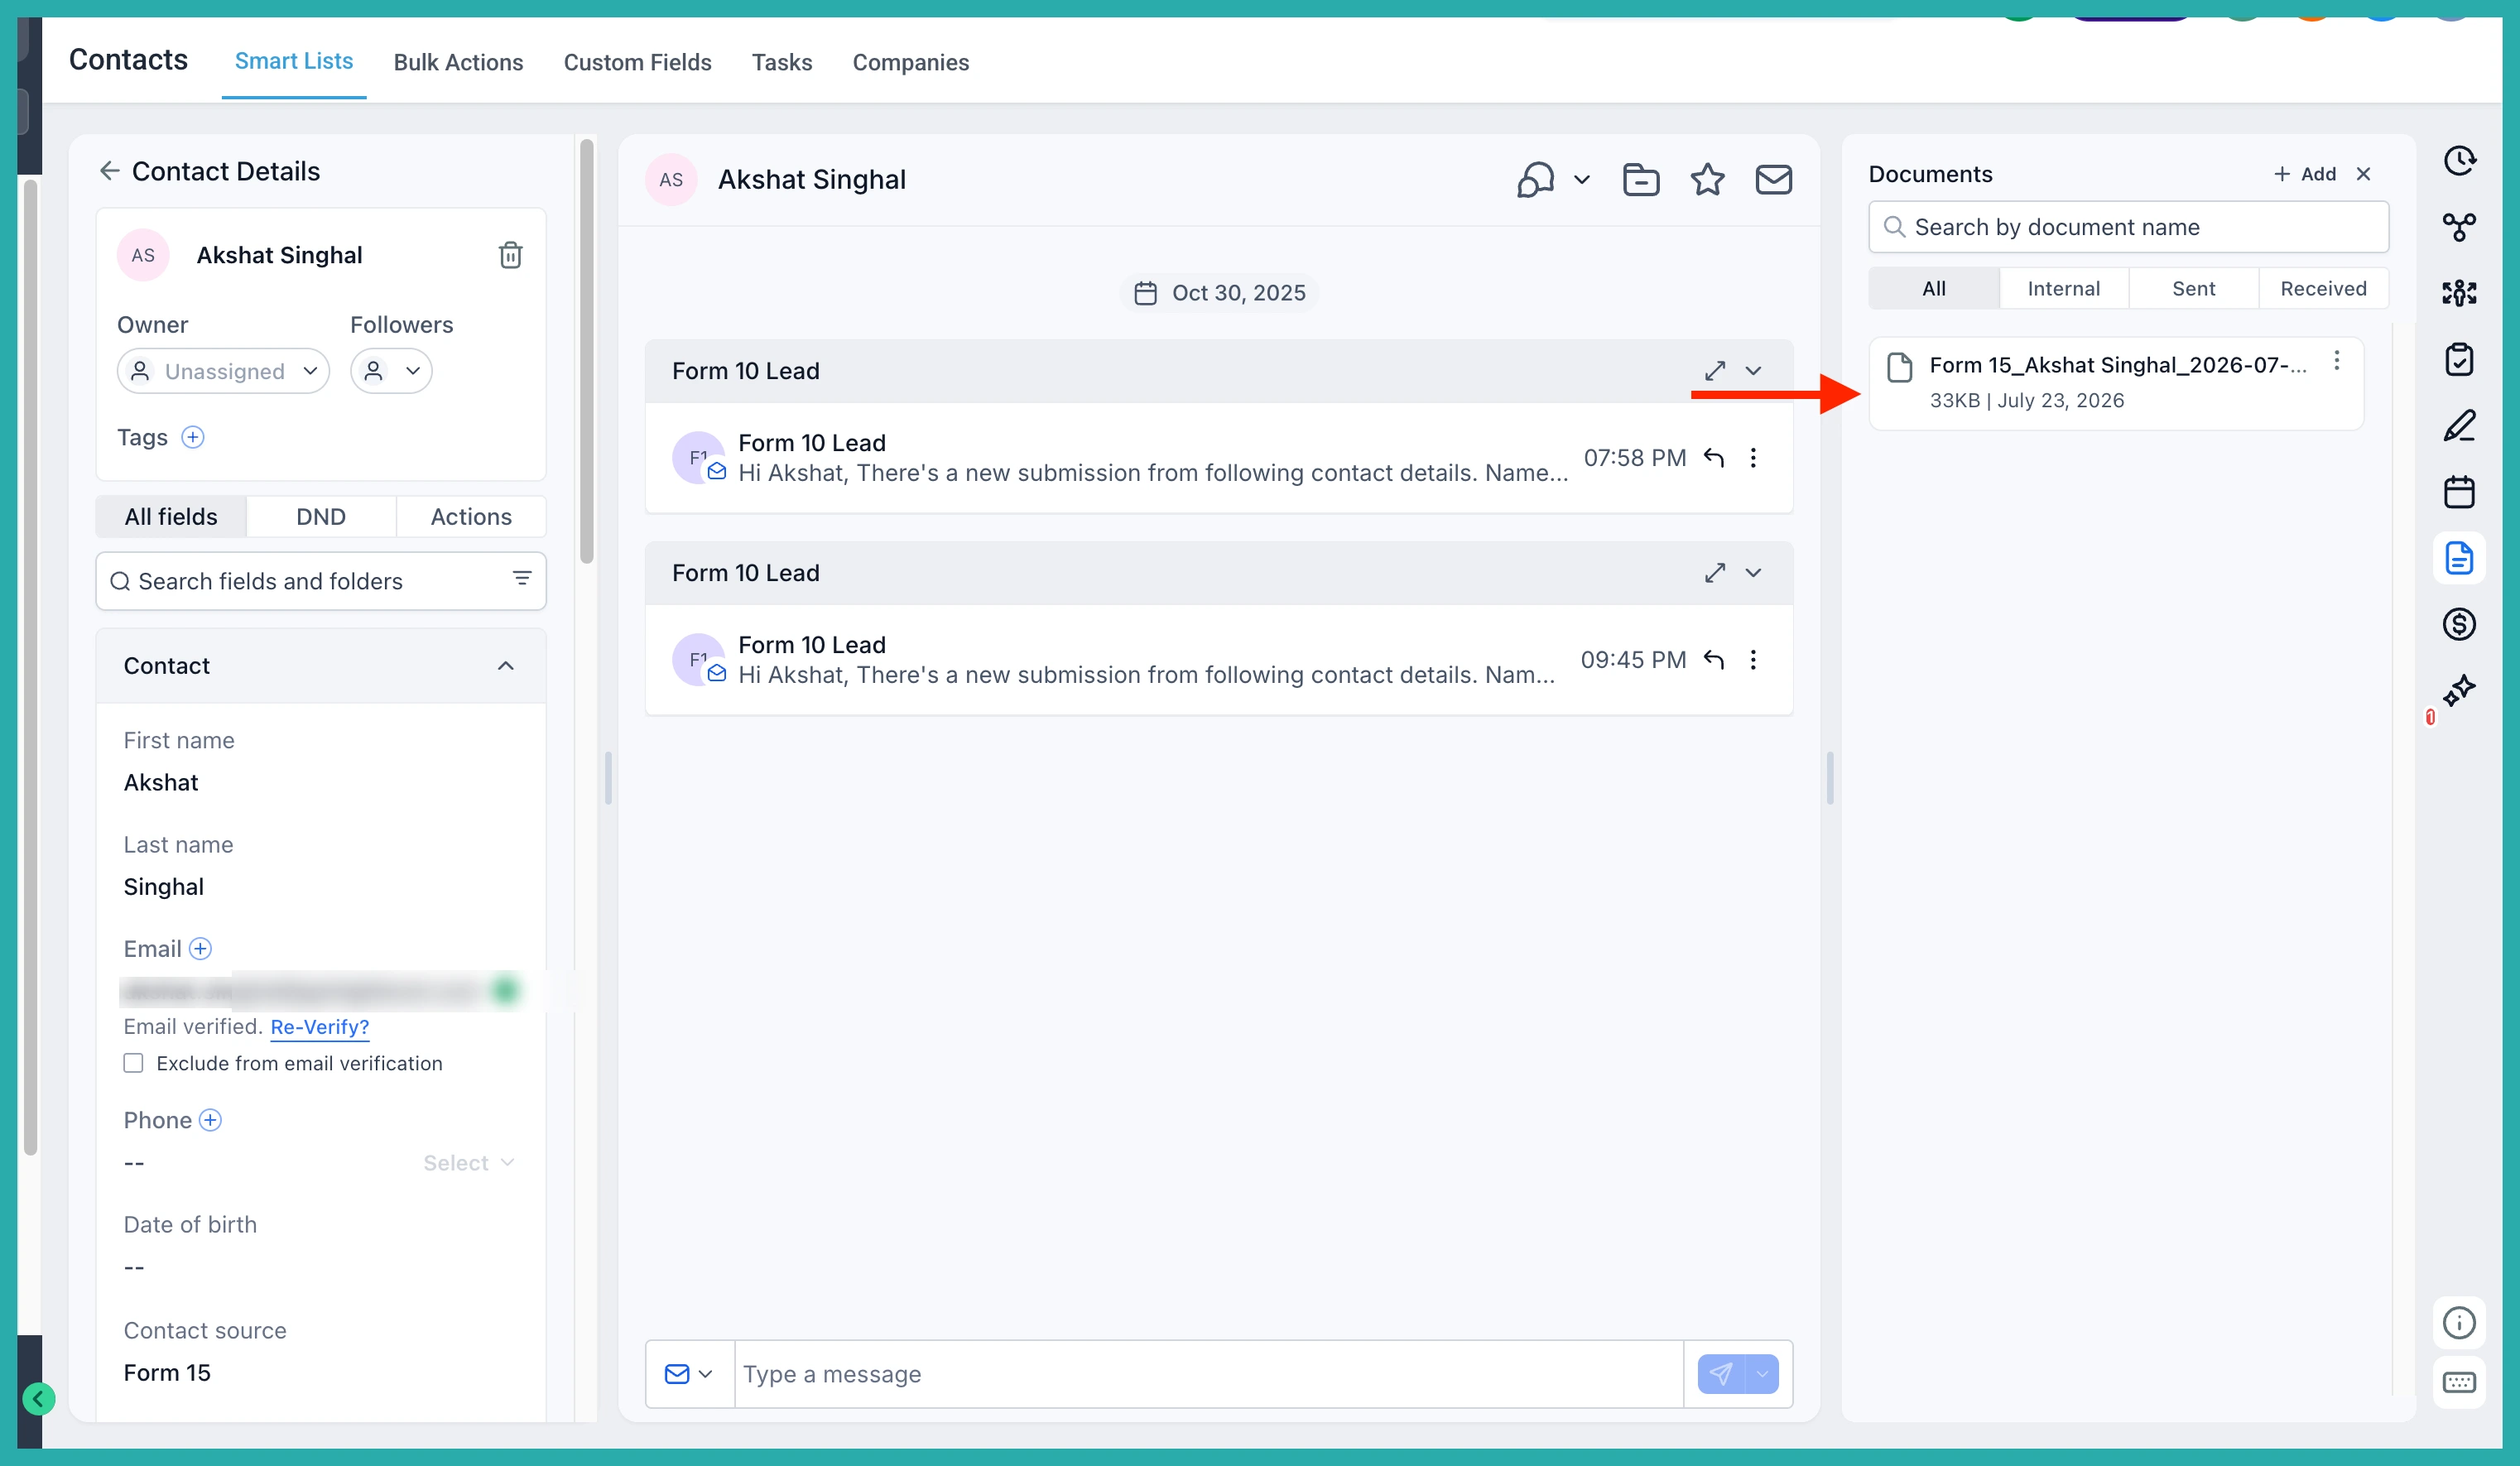This screenshot has width=2520, height=1466.
Task: Click the contact details panel scrollbar
Action: click(x=586, y=350)
